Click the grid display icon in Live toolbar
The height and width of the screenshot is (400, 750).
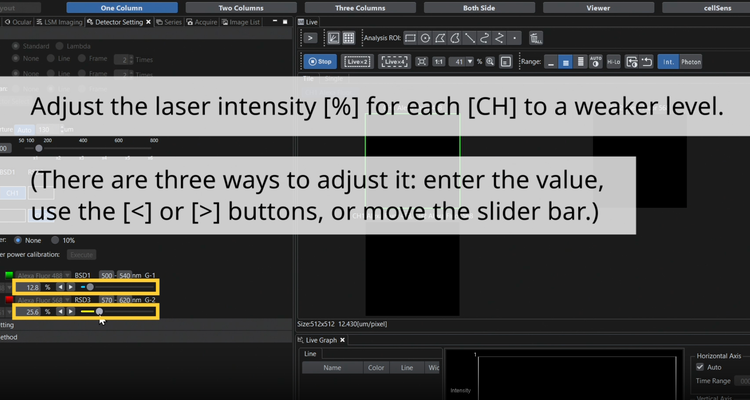point(349,38)
